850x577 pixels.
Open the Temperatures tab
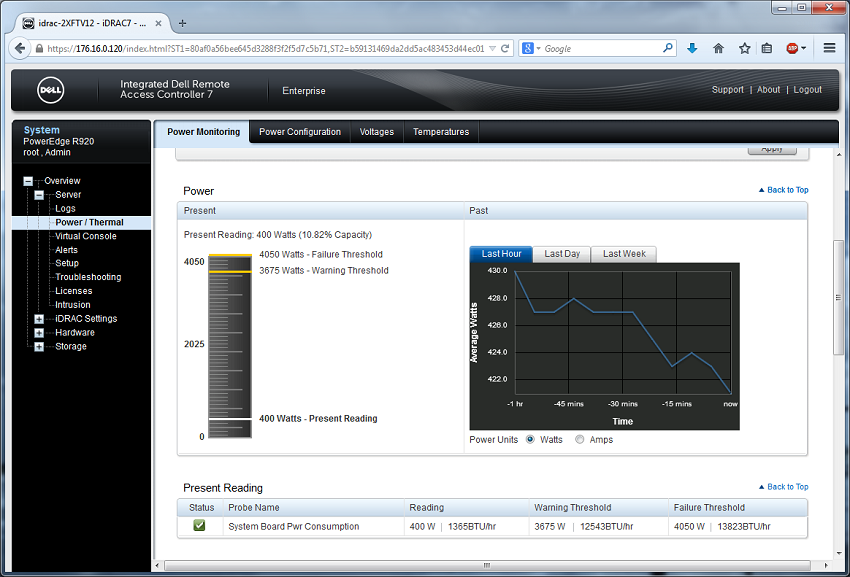[441, 132]
